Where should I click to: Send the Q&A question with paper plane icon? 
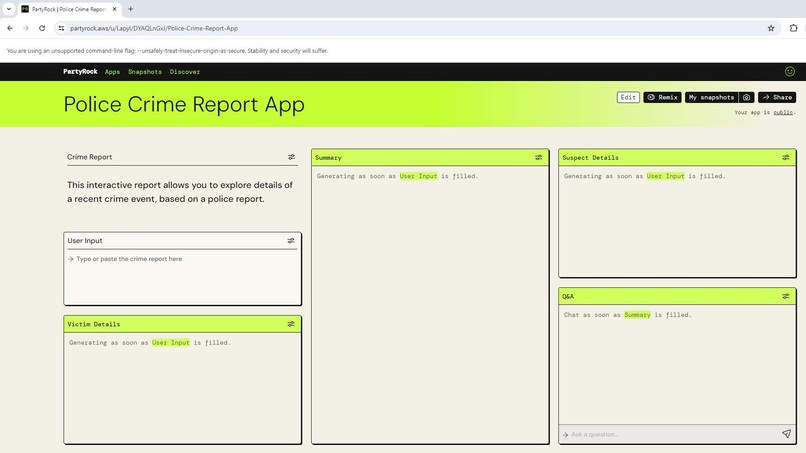pyautogui.click(x=786, y=434)
